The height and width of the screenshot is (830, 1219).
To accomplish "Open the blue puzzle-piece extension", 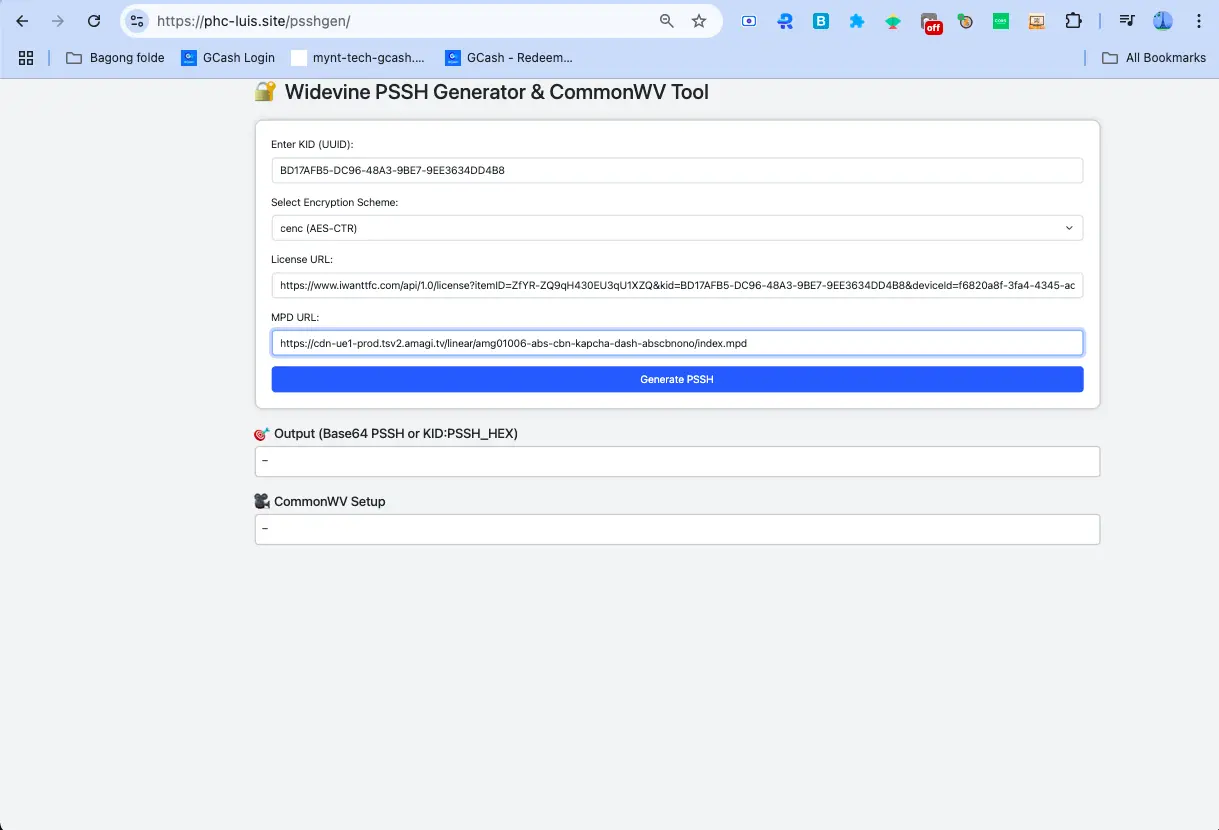I will pyautogui.click(x=857, y=21).
